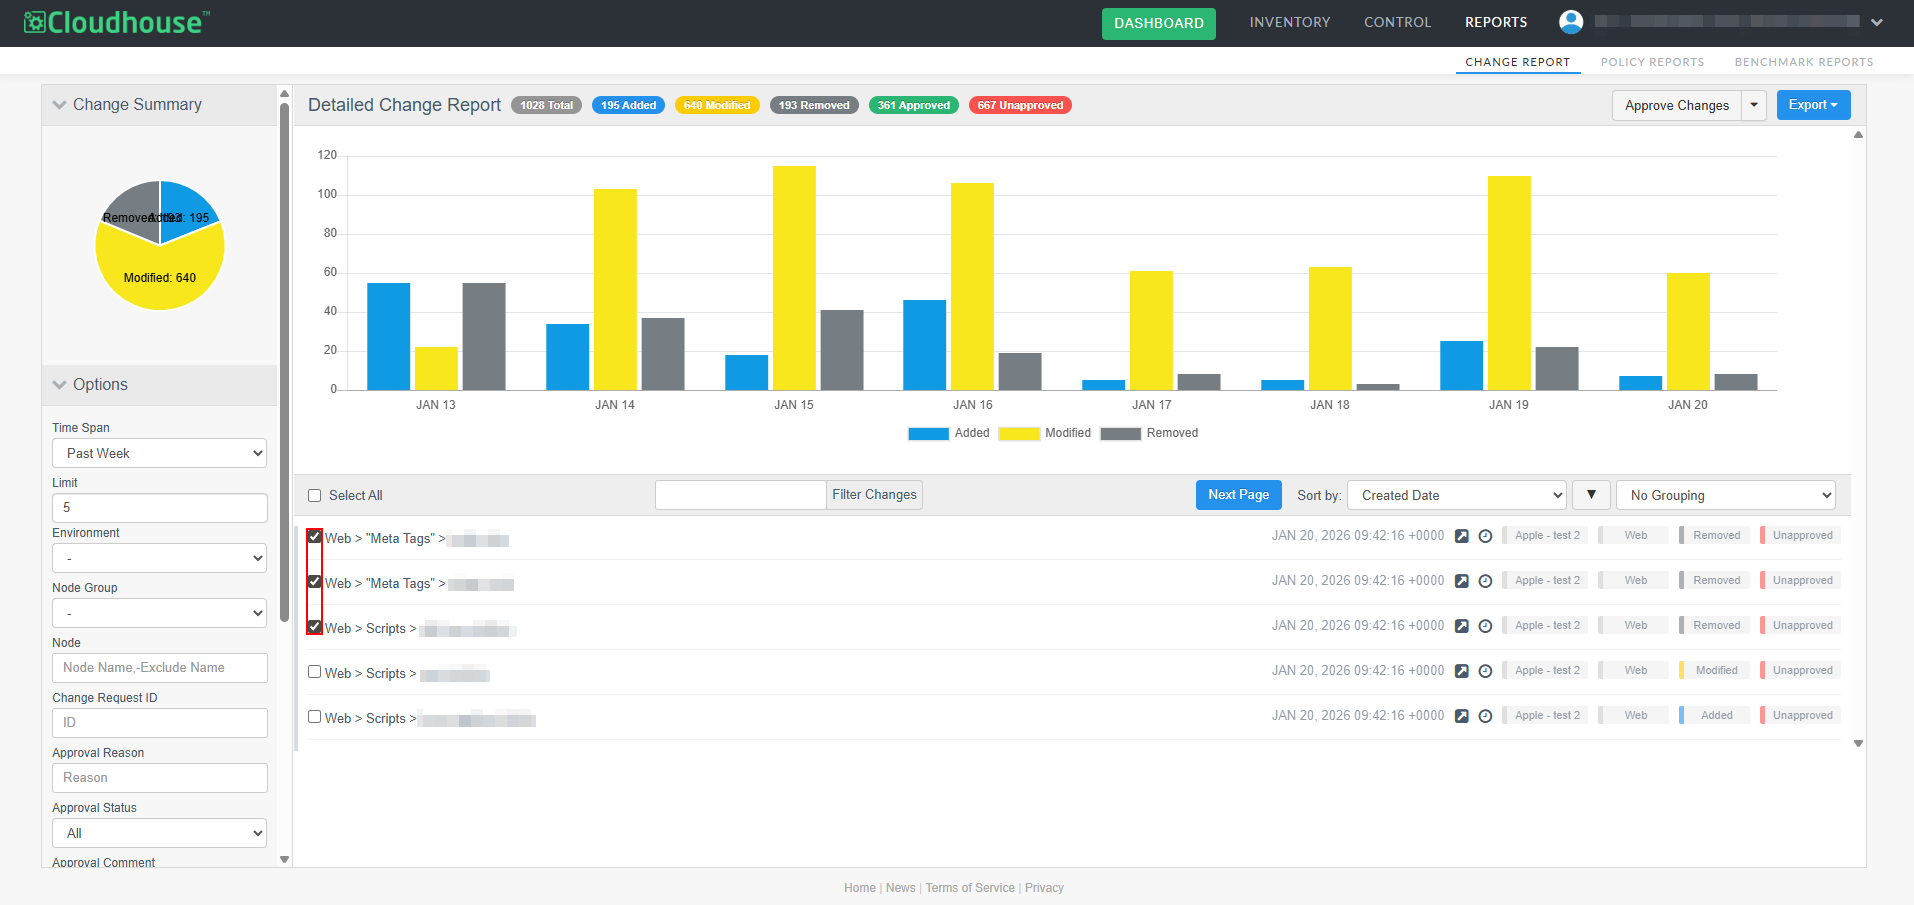Screen dimensions: 1914x905
Task: Click the Cloudhouse logo
Action: tap(117, 22)
